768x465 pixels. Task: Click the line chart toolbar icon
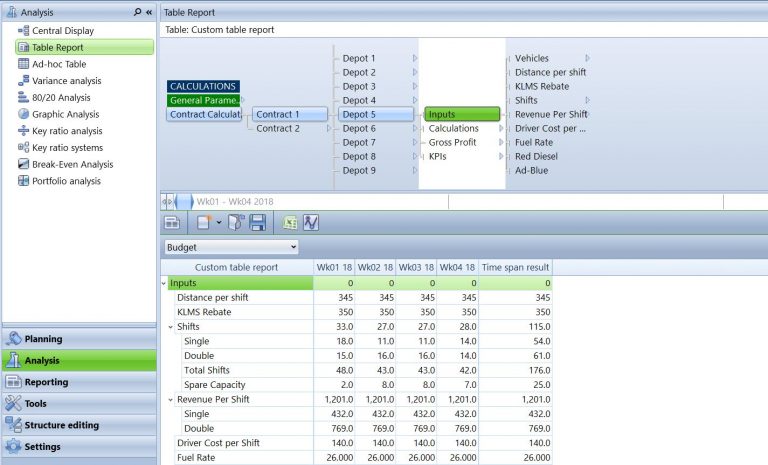tap(311, 222)
